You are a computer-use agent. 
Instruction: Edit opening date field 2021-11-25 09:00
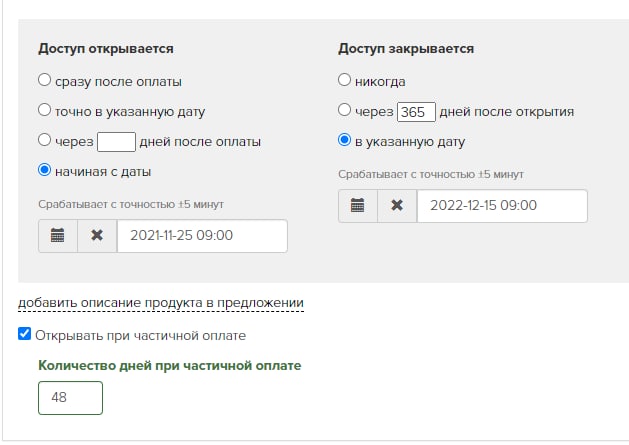[x=202, y=236]
